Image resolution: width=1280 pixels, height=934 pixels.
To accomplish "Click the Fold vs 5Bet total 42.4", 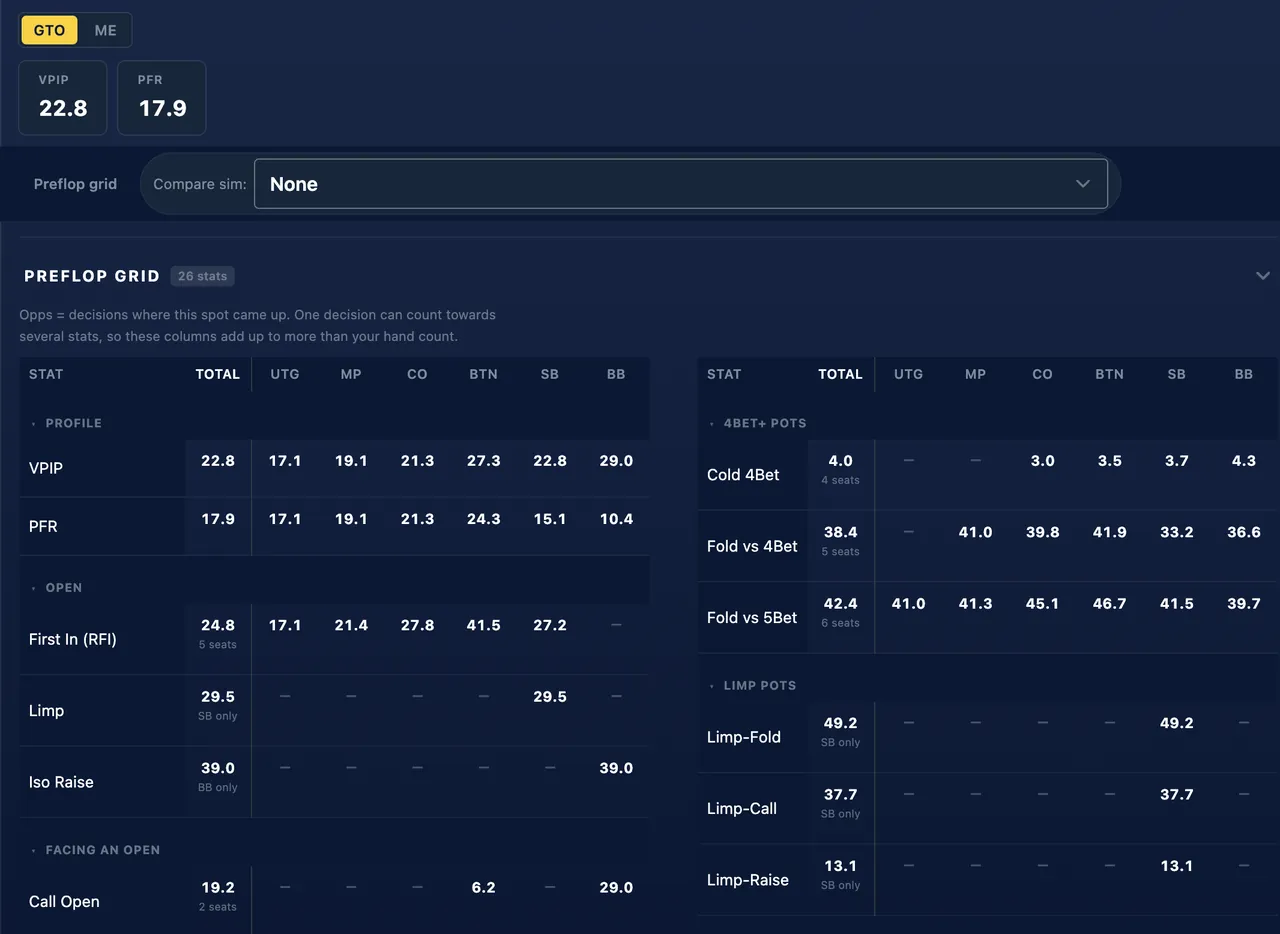I will point(840,603).
